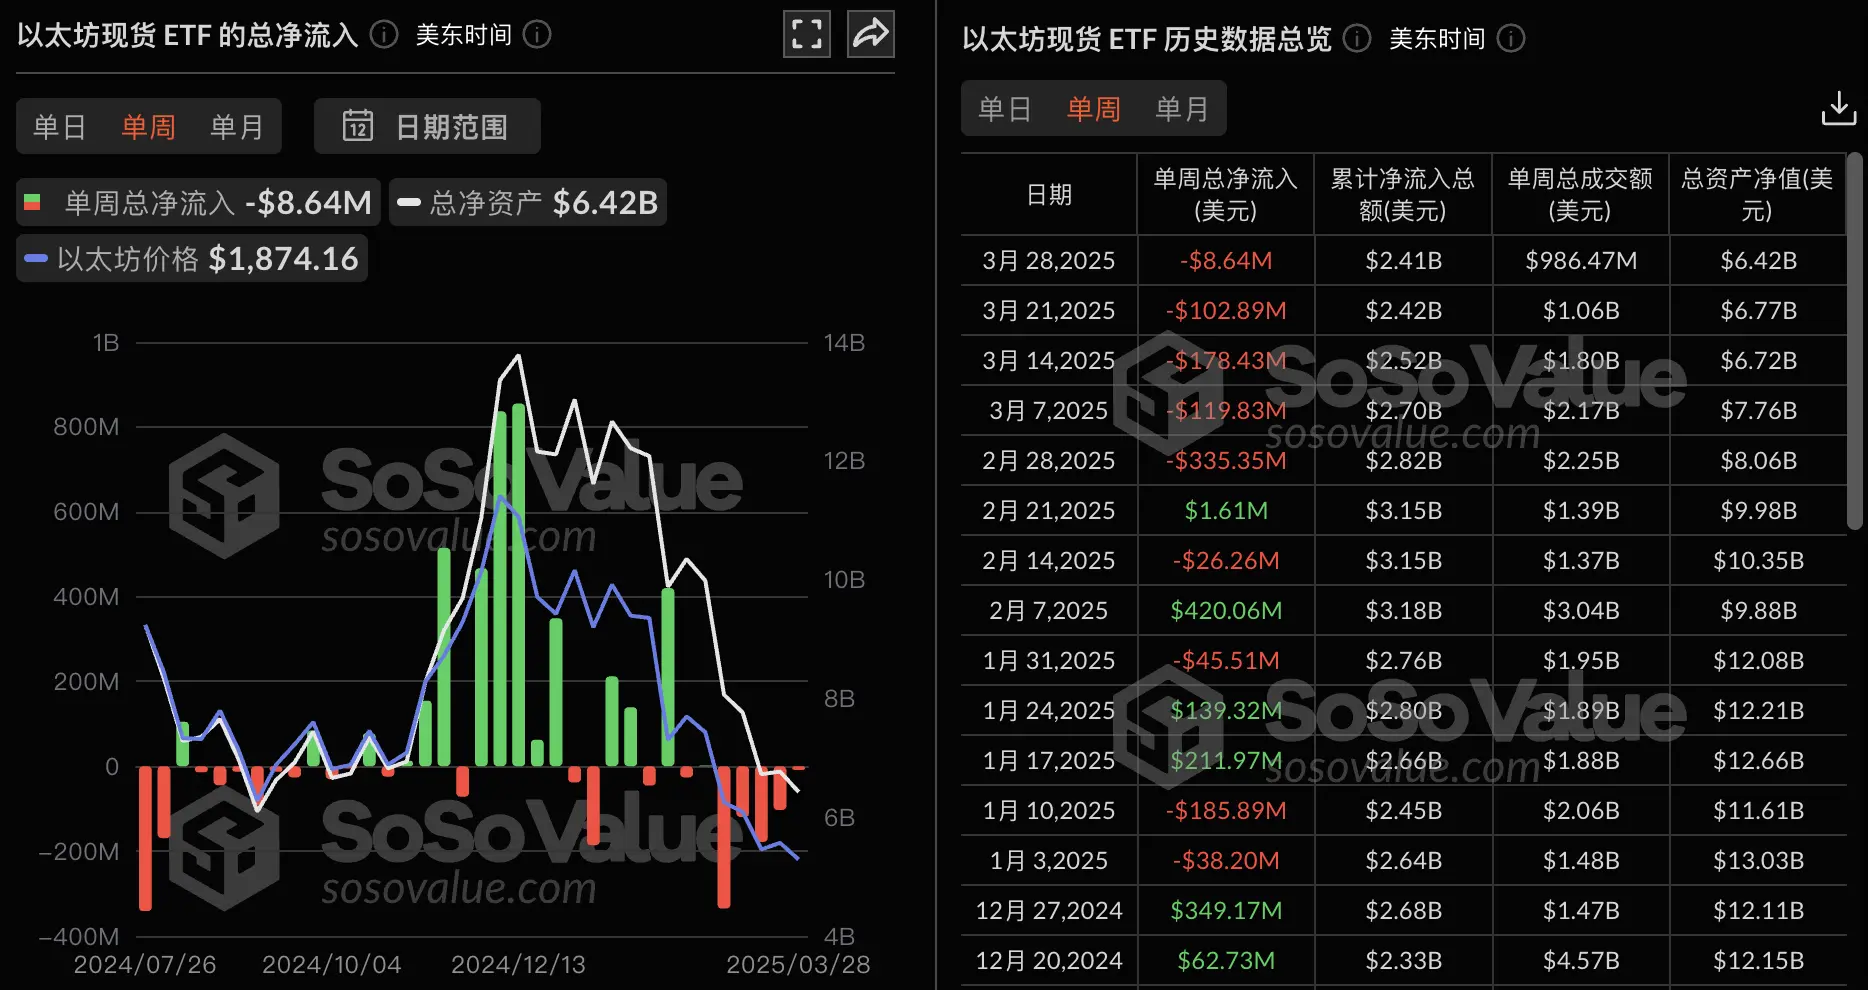Viewport: 1868px width, 990px height.
Task: Click info icon beside 美东时间 on table panel
Action: coord(1512,39)
